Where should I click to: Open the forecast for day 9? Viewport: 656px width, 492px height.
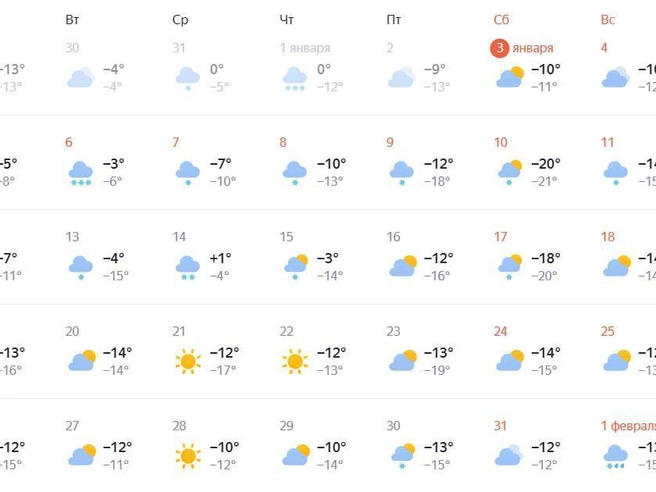[x=390, y=142]
